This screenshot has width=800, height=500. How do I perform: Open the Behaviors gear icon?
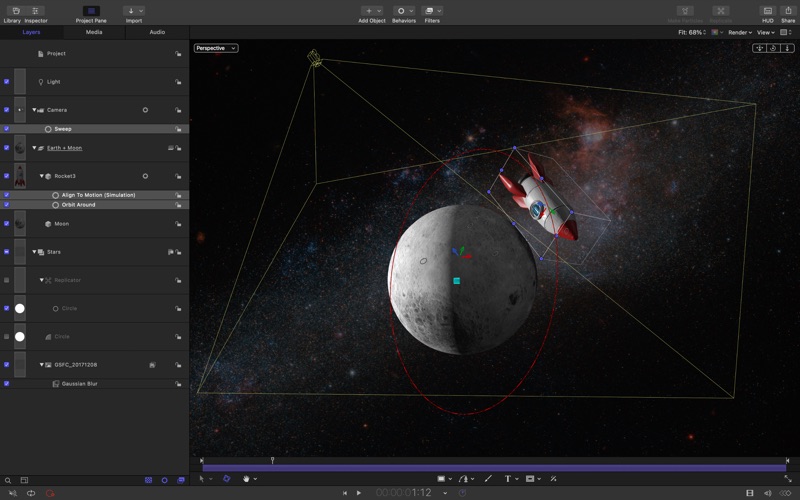click(x=401, y=11)
